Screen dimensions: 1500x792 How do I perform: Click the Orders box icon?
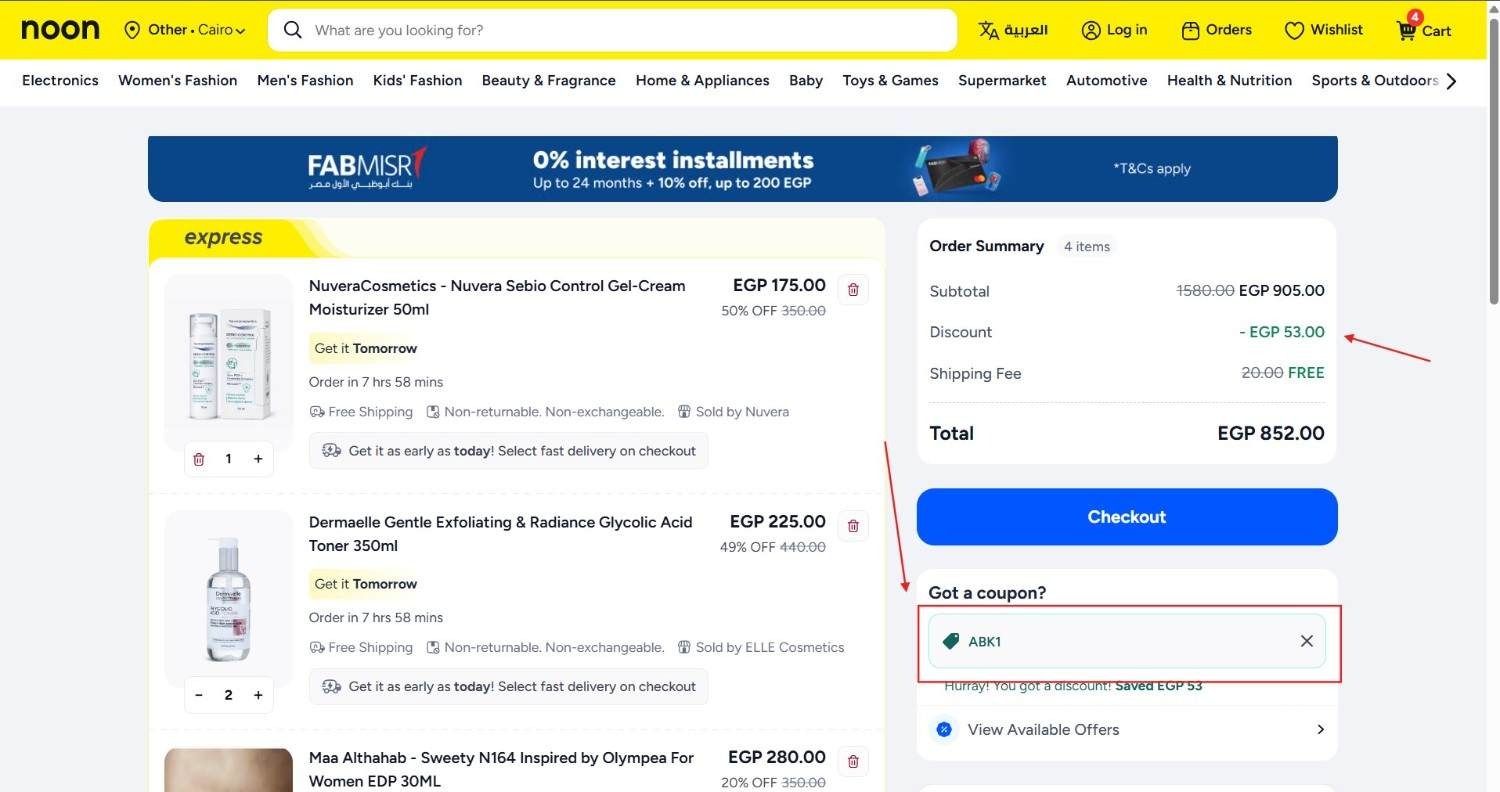1190,30
